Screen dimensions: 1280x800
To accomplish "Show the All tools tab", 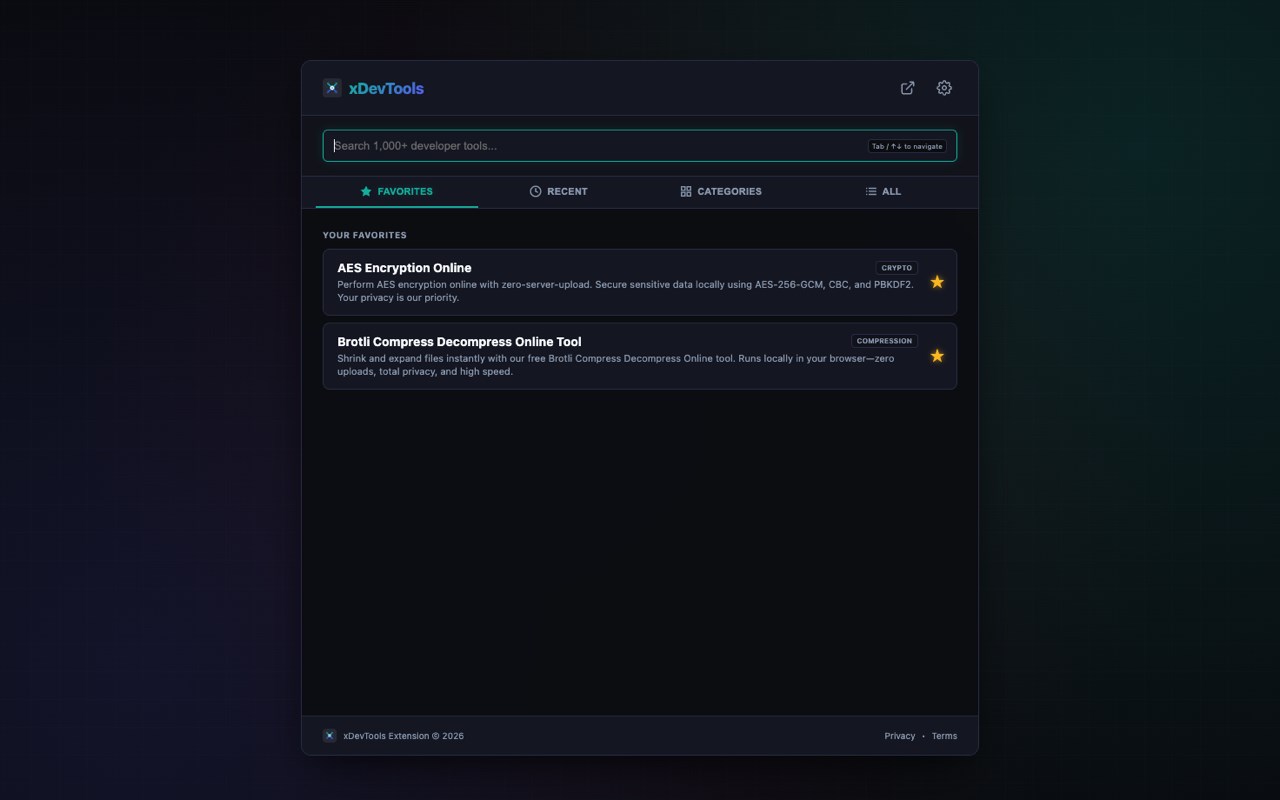I will click(x=883, y=192).
